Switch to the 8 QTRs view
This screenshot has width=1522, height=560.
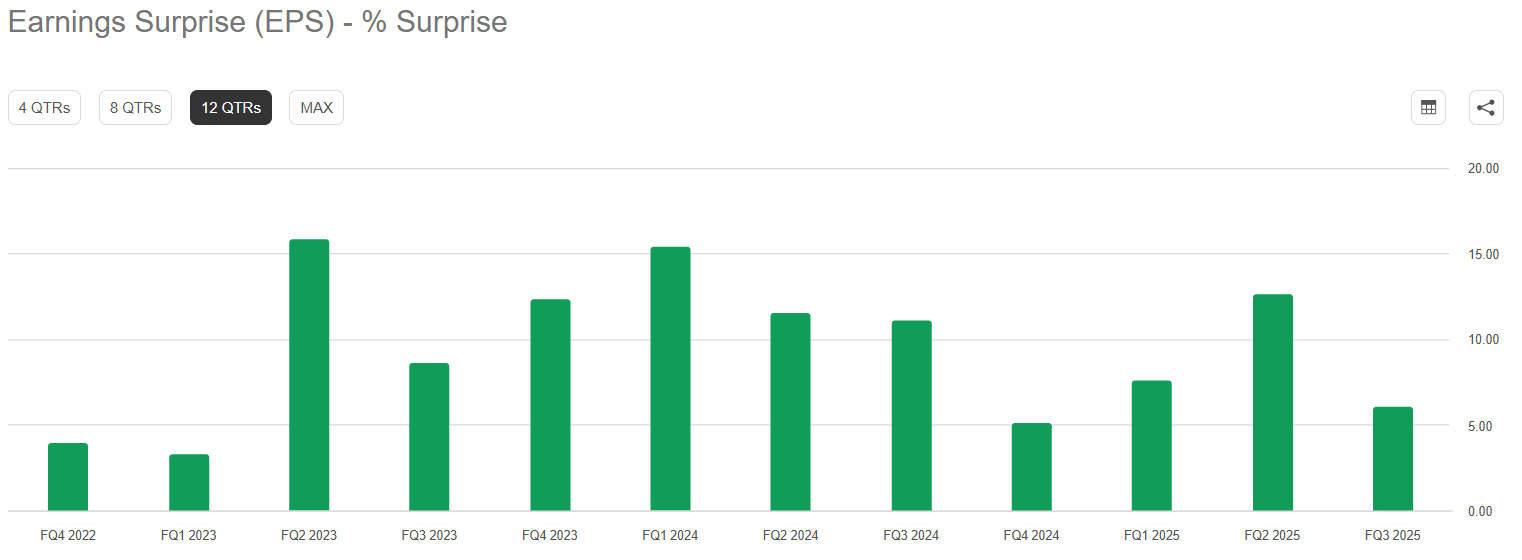tap(135, 108)
